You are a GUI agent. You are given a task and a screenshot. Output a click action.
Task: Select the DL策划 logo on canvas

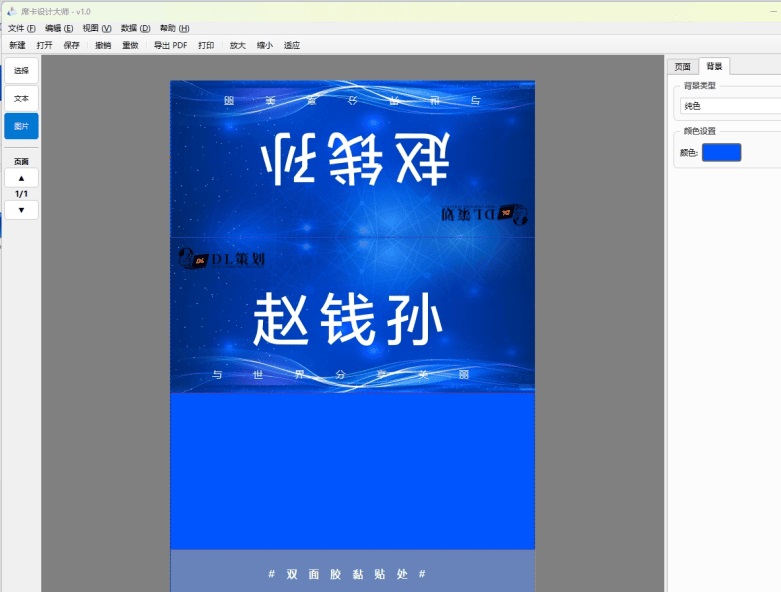[221, 259]
